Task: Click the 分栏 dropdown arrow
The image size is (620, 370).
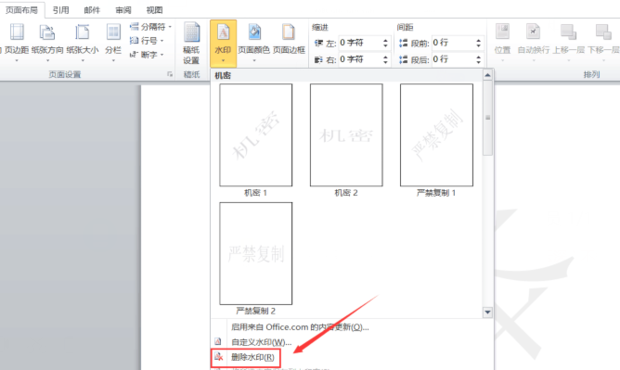Action: point(113,60)
